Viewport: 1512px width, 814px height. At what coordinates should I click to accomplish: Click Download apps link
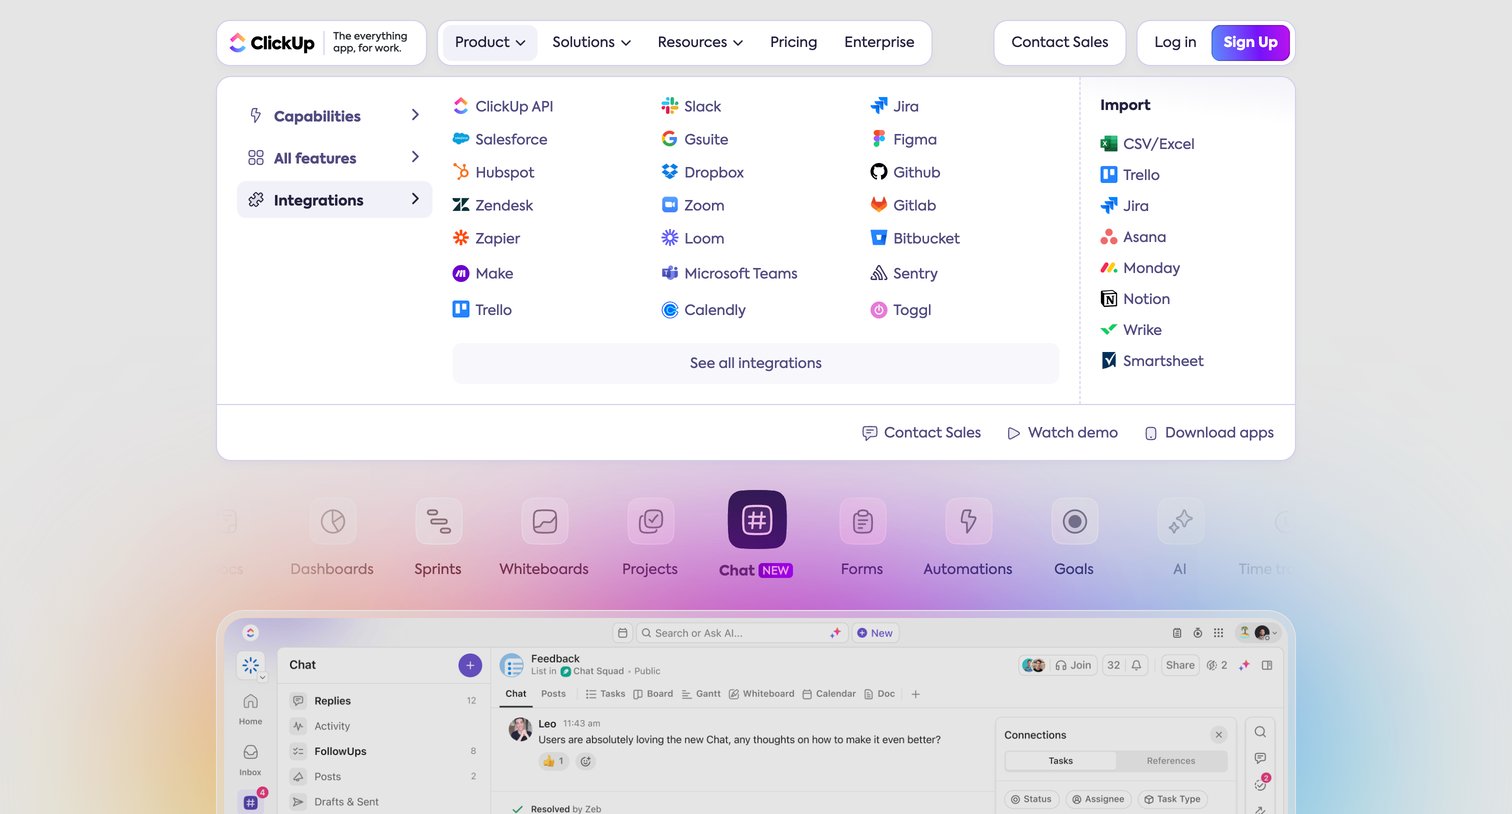[1208, 433]
